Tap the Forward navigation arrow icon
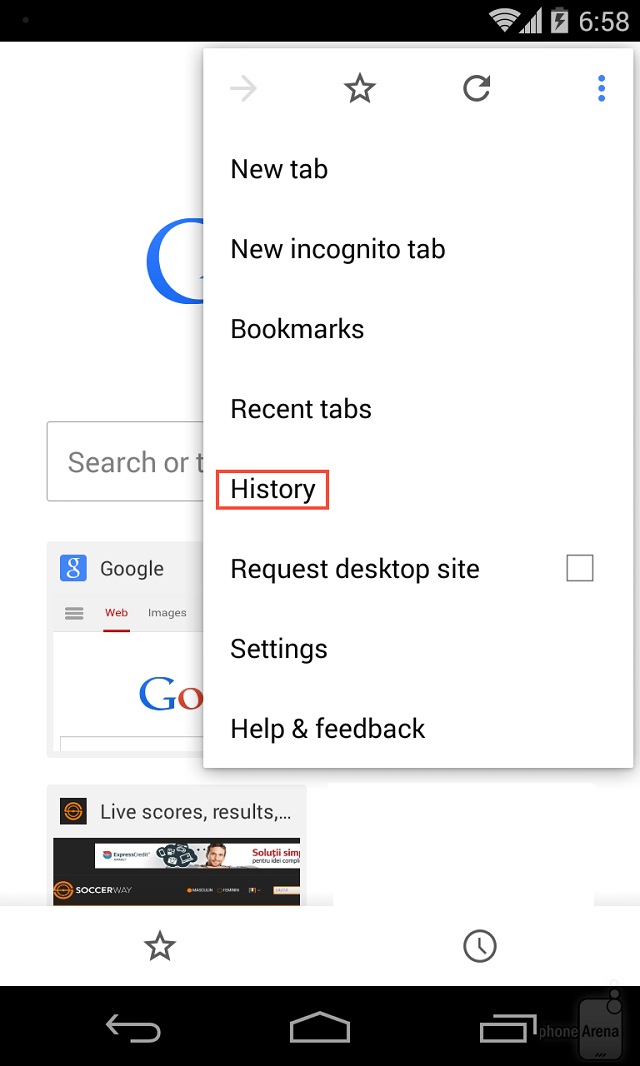The width and height of the screenshot is (640, 1066). point(243,88)
